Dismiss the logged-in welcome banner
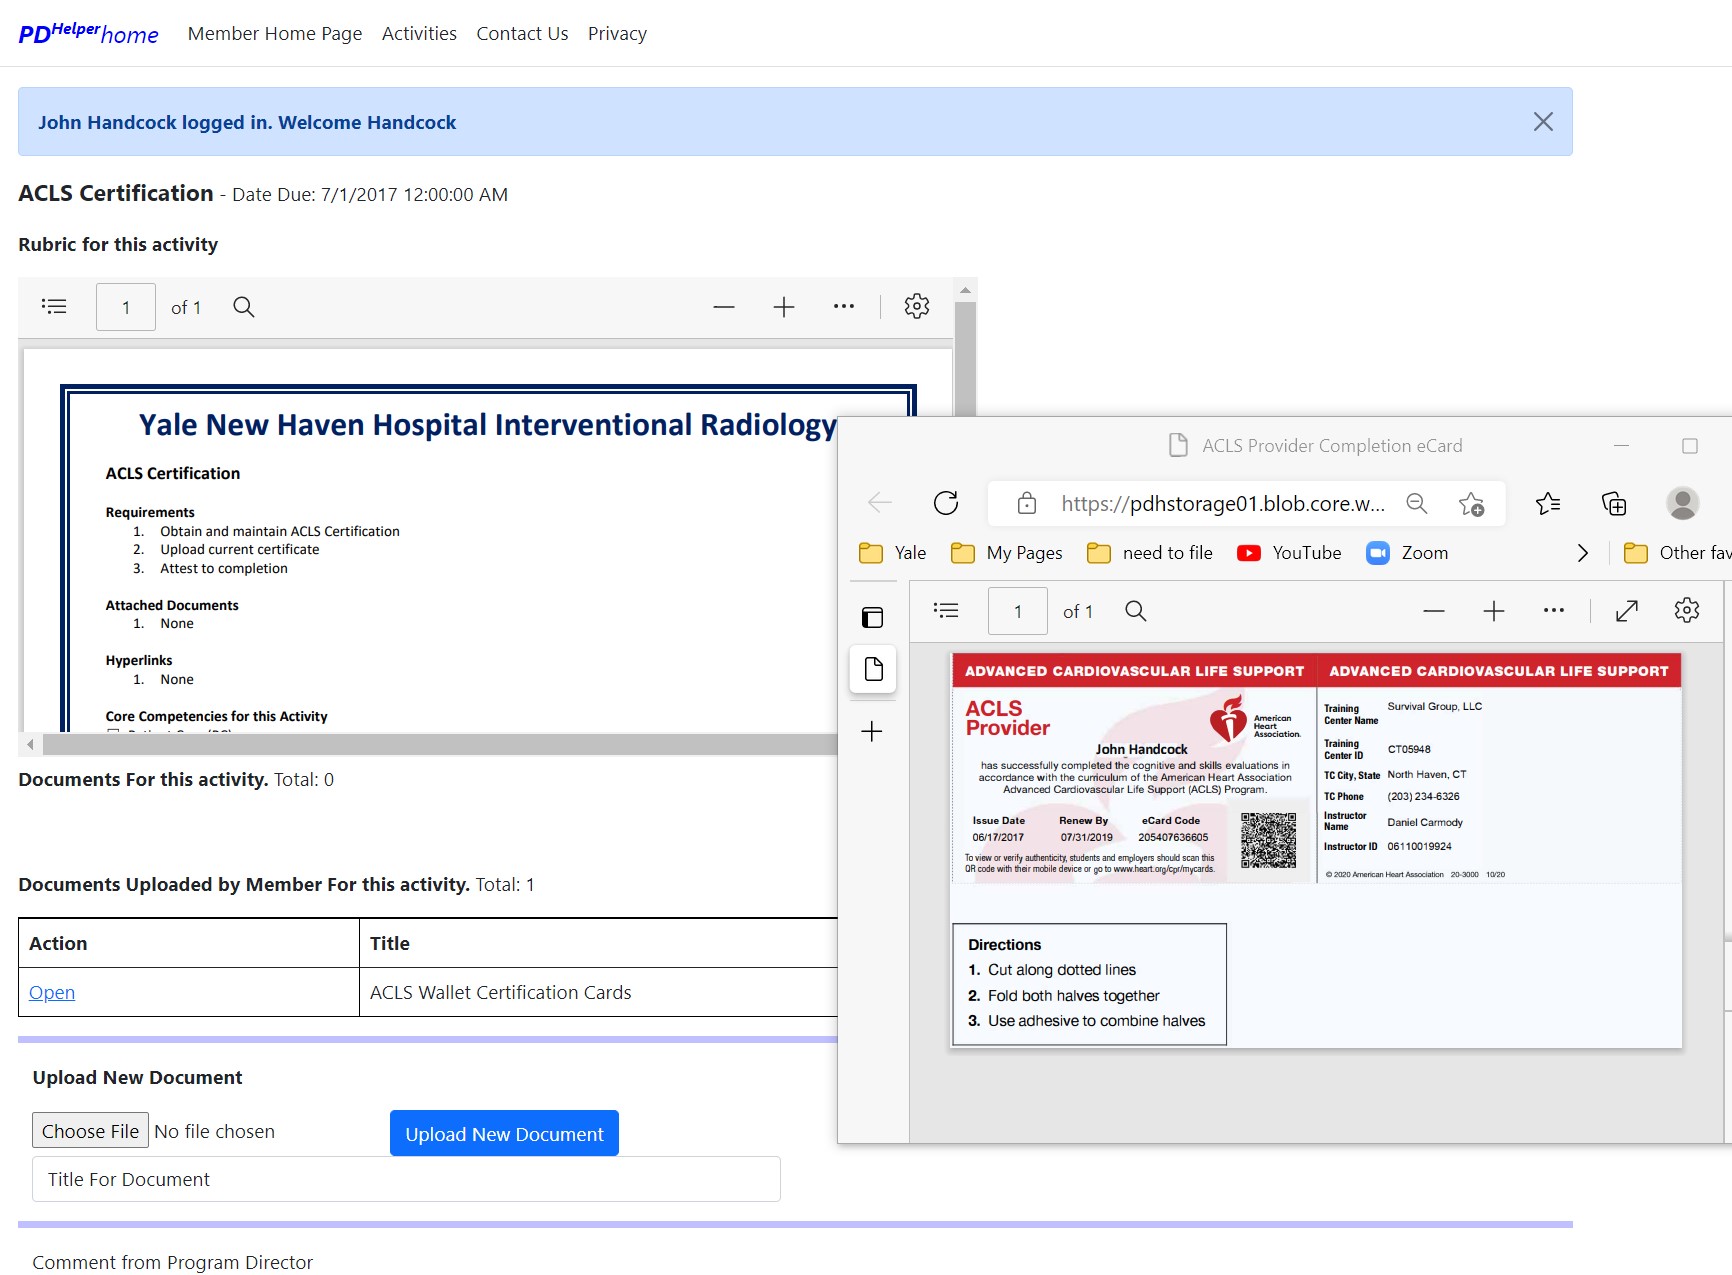The height and width of the screenshot is (1275, 1732). coord(1543,122)
